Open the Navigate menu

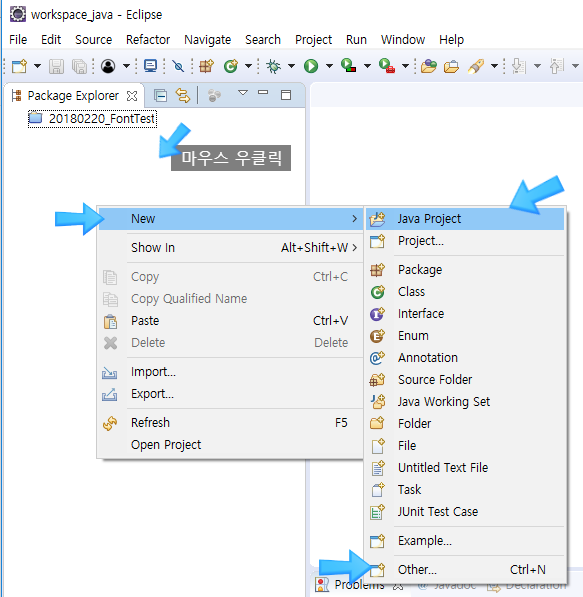point(208,40)
